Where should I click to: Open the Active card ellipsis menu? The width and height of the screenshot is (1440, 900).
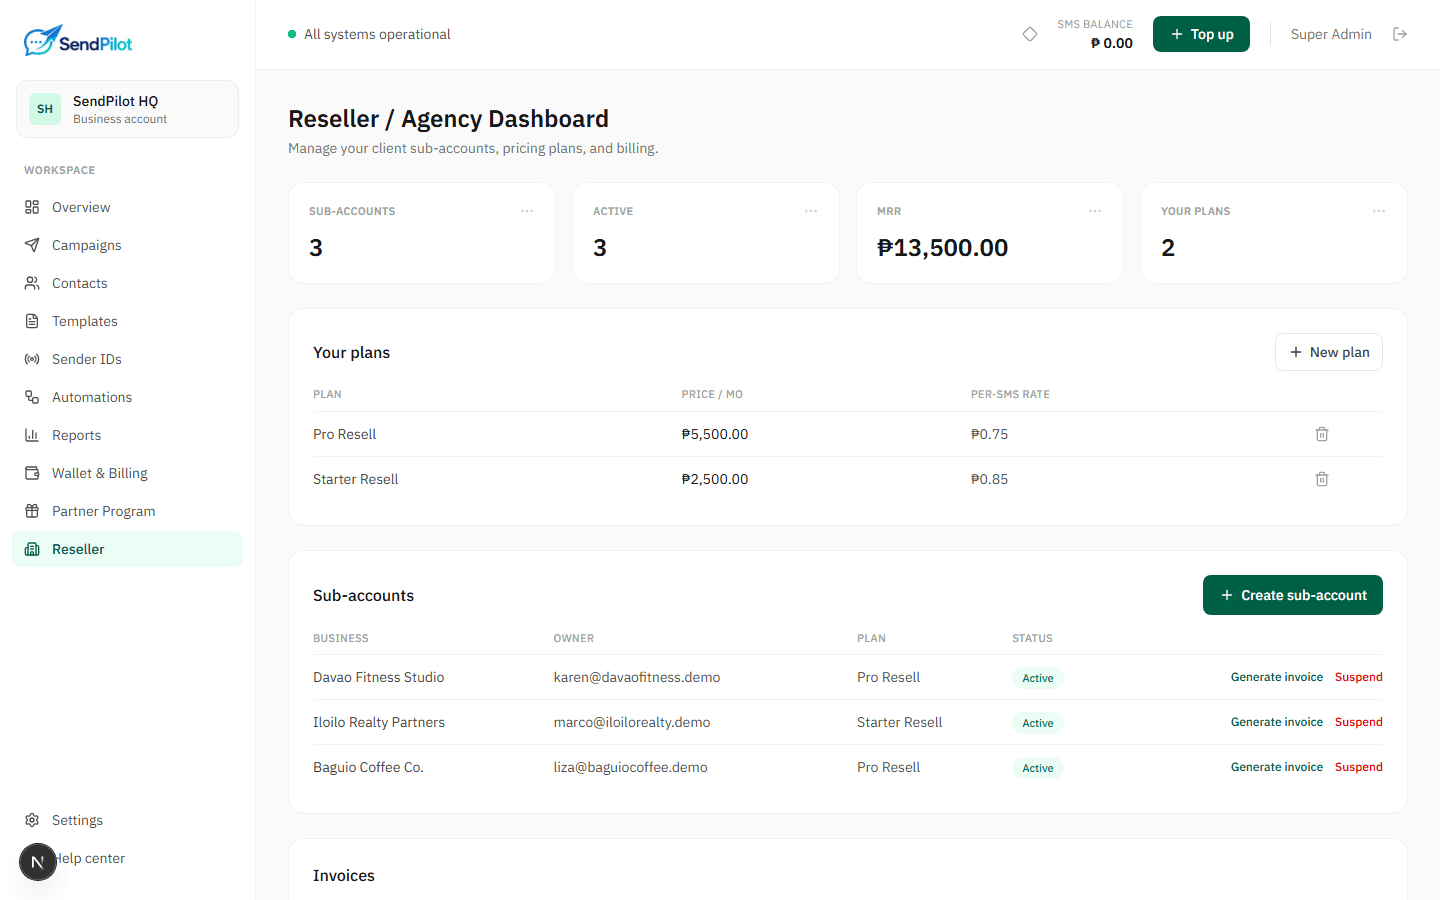(x=811, y=211)
